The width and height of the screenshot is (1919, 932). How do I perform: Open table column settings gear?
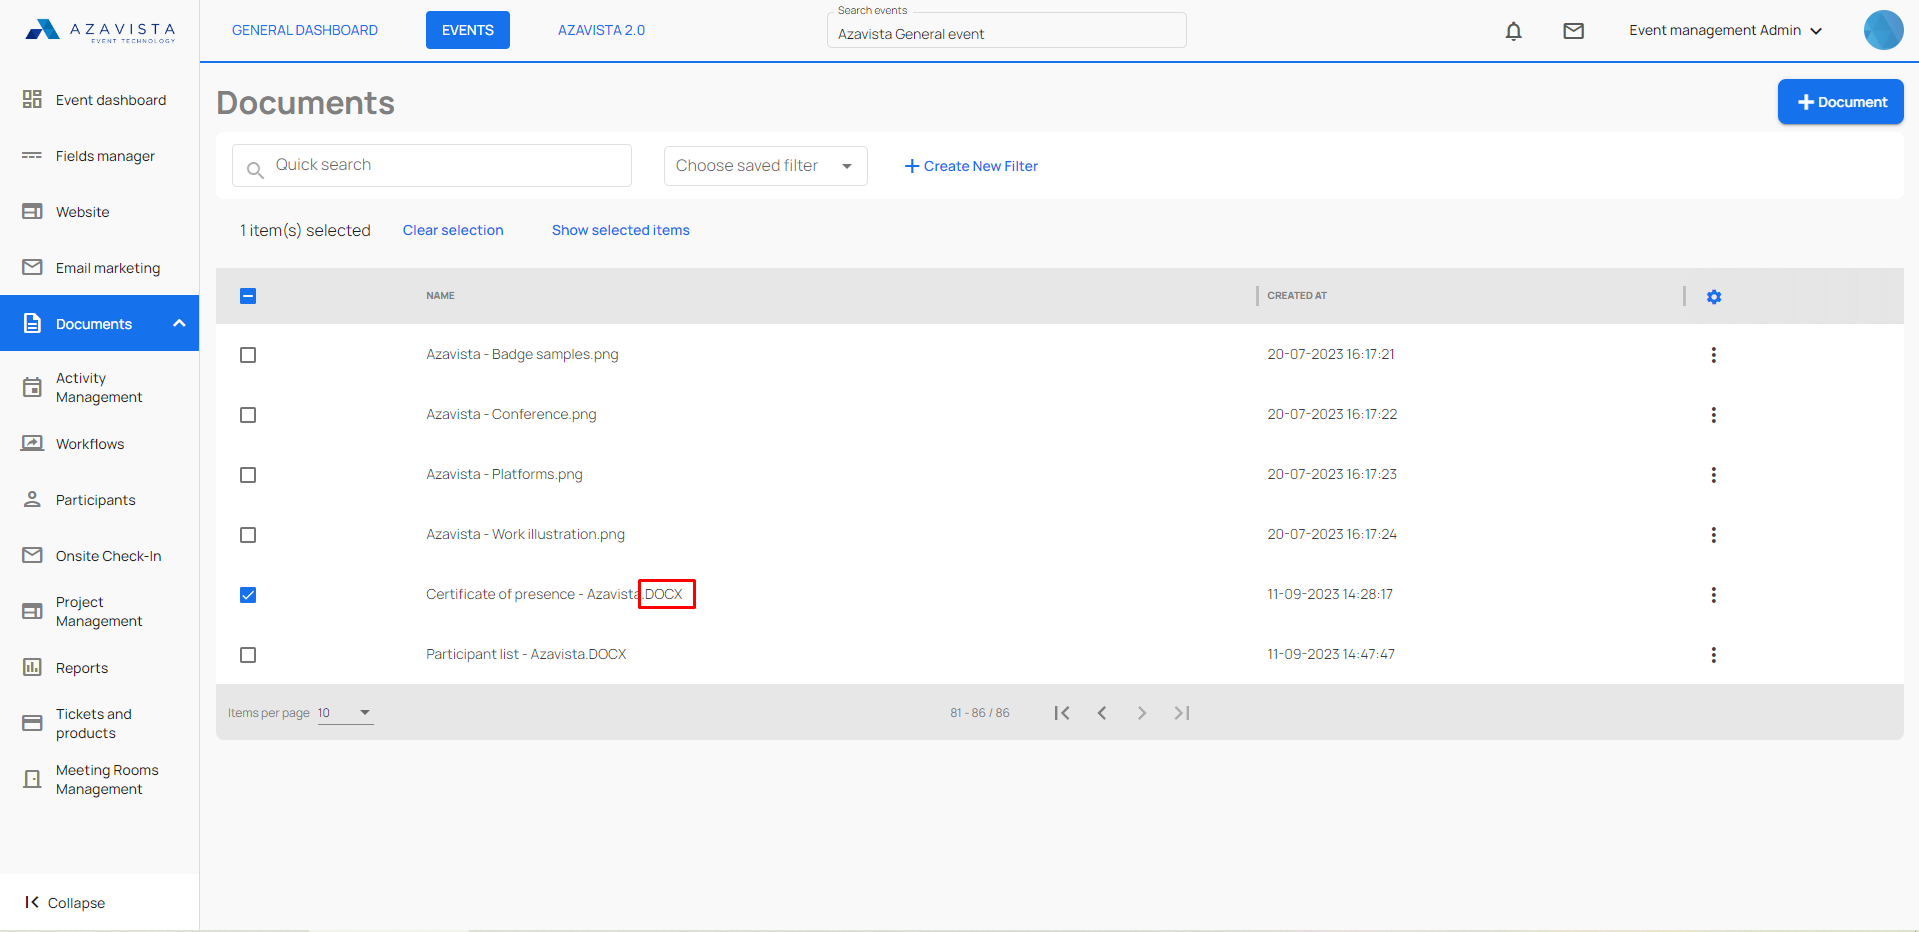point(1714,297)
